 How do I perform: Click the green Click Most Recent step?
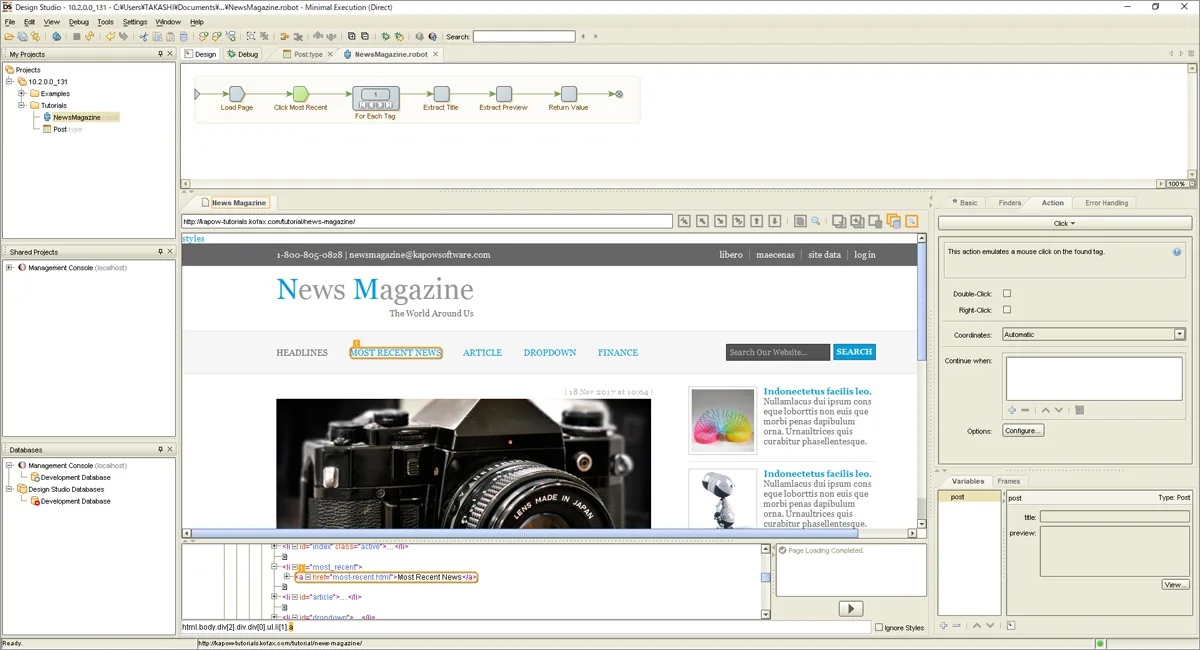(x=300, y=94)
